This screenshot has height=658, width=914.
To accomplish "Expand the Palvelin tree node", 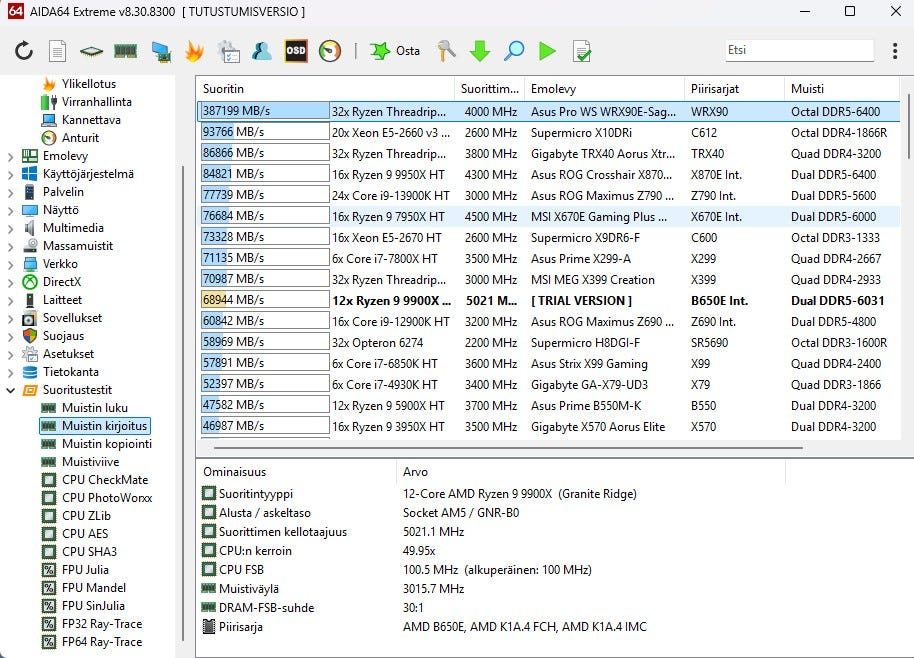I will pyautogui.click(x=10, y=192).
